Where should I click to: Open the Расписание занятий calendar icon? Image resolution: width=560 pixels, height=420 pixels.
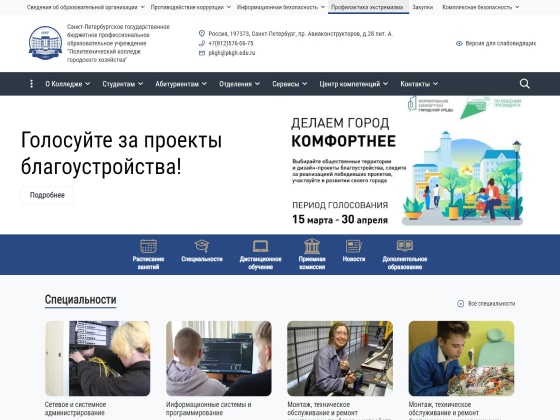pos(148,246)
